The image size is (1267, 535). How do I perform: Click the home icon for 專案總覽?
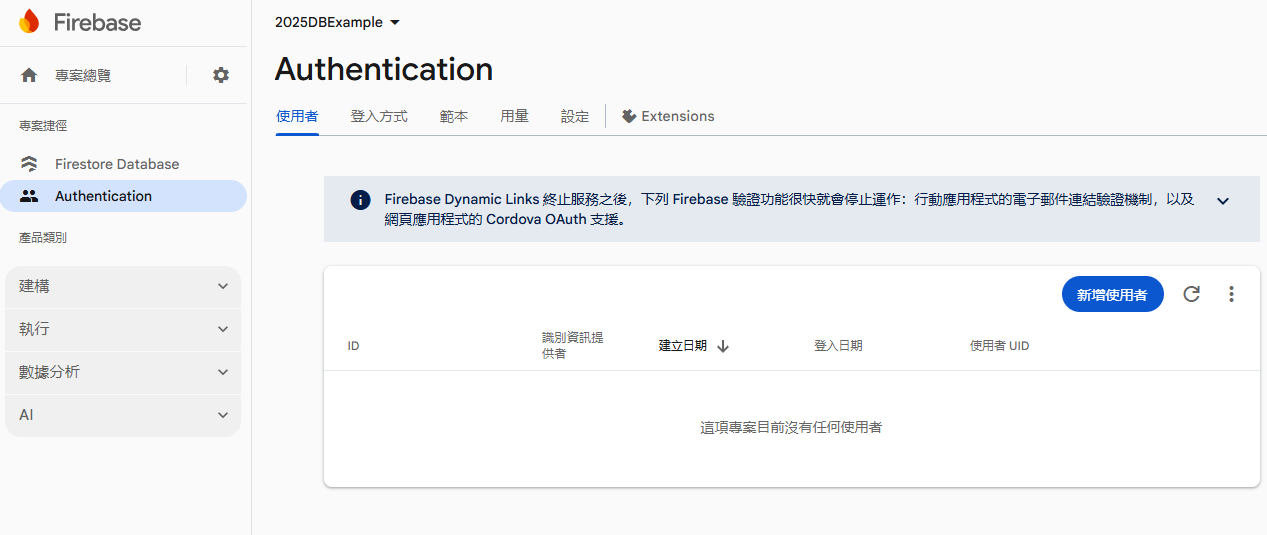[29, 75]
